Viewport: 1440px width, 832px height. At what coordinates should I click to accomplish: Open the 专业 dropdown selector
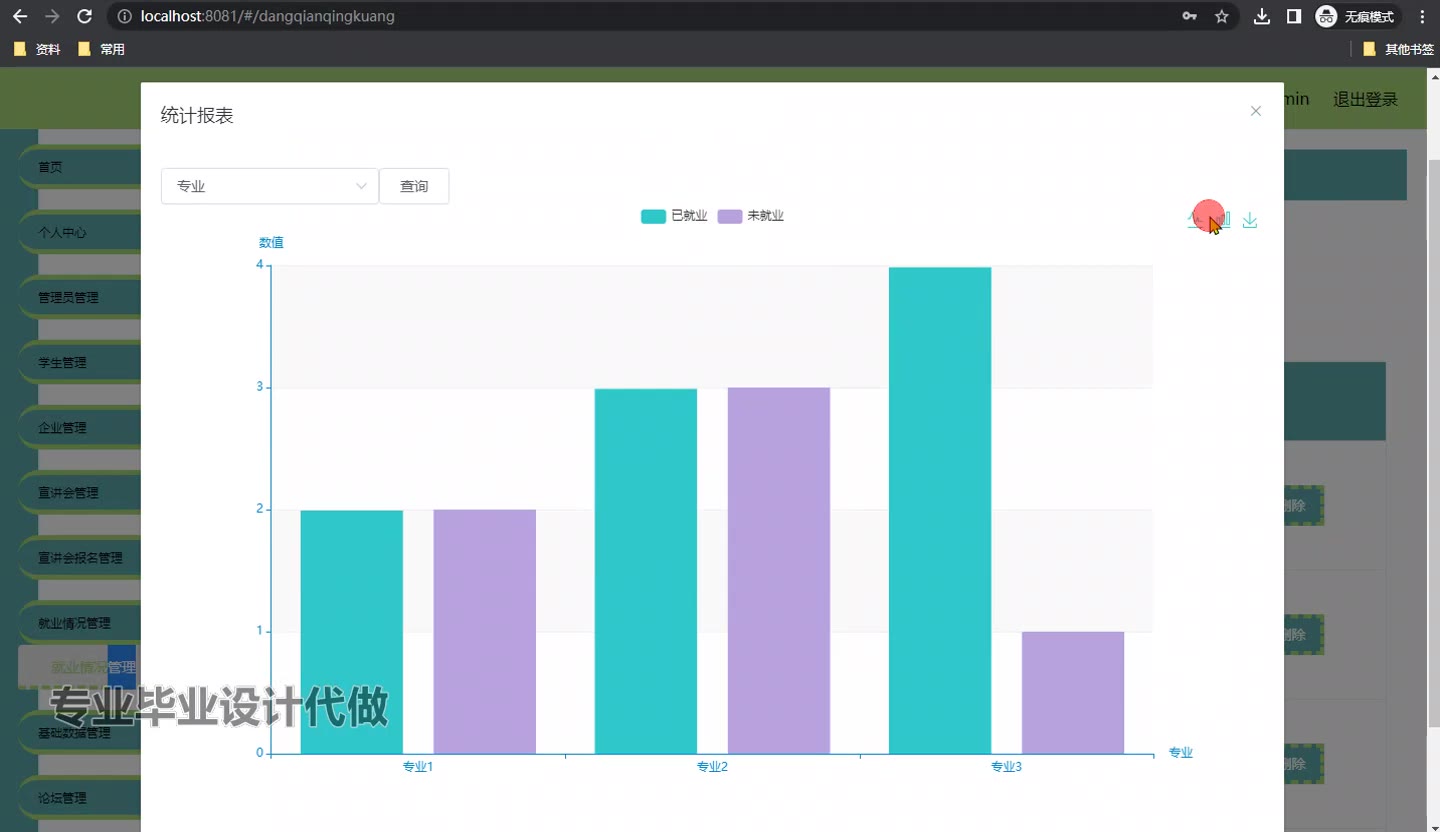point(270,186)
